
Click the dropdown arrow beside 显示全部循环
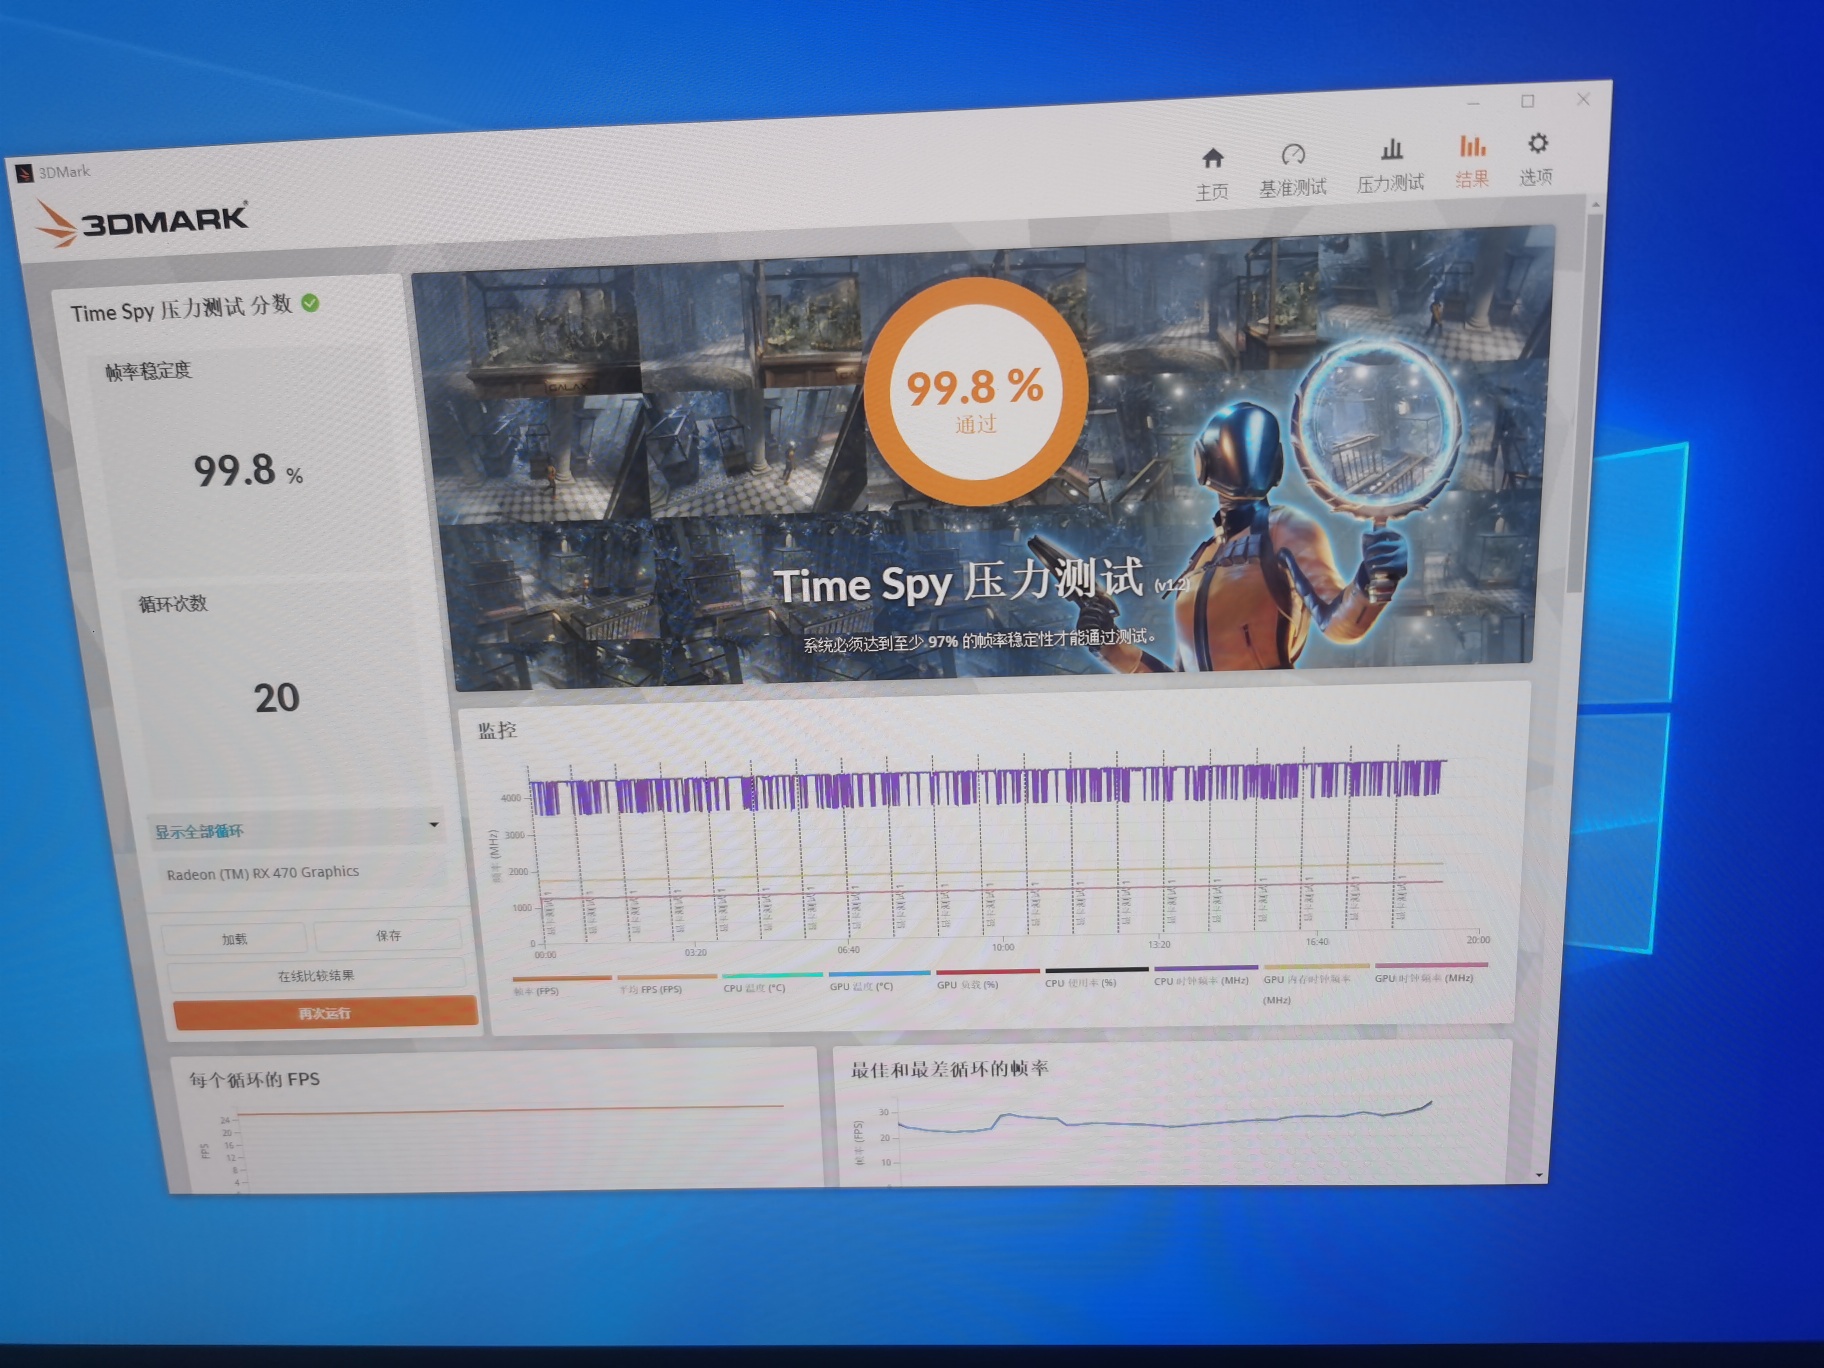tap(434, 825)
